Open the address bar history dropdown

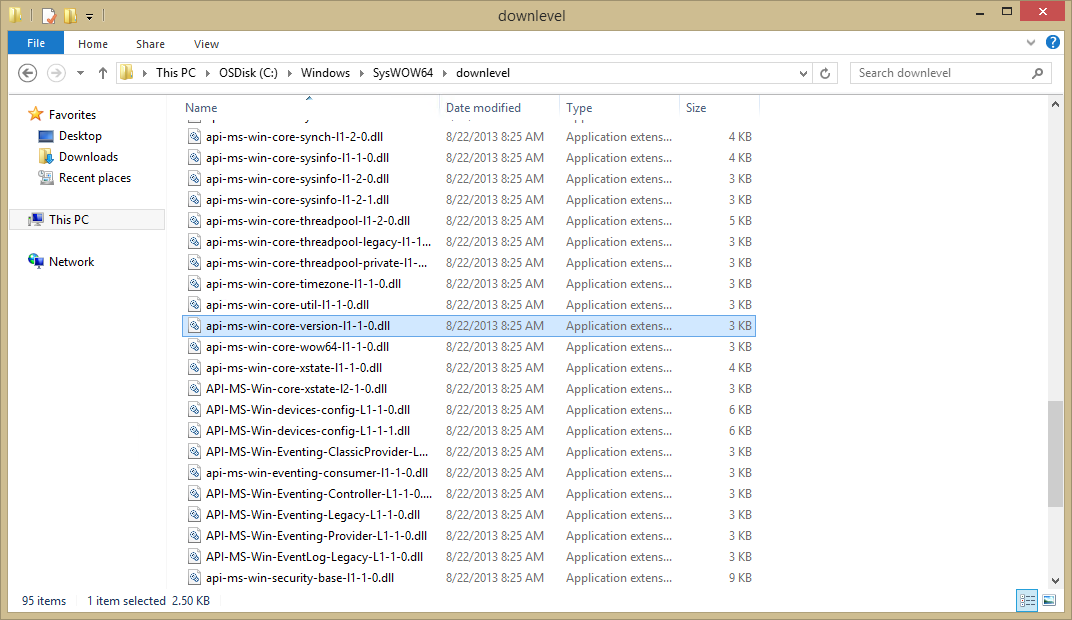[x=803, y=73]
